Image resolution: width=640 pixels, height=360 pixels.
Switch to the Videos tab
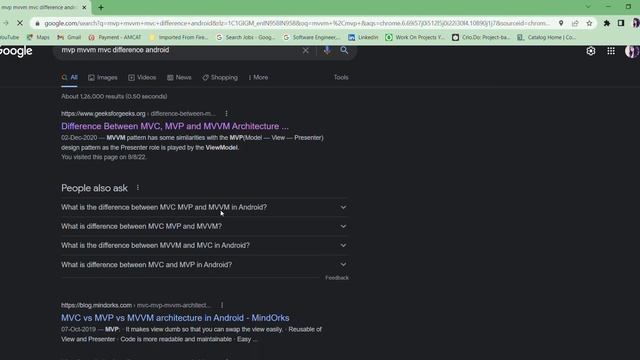(x=142, y=77)
